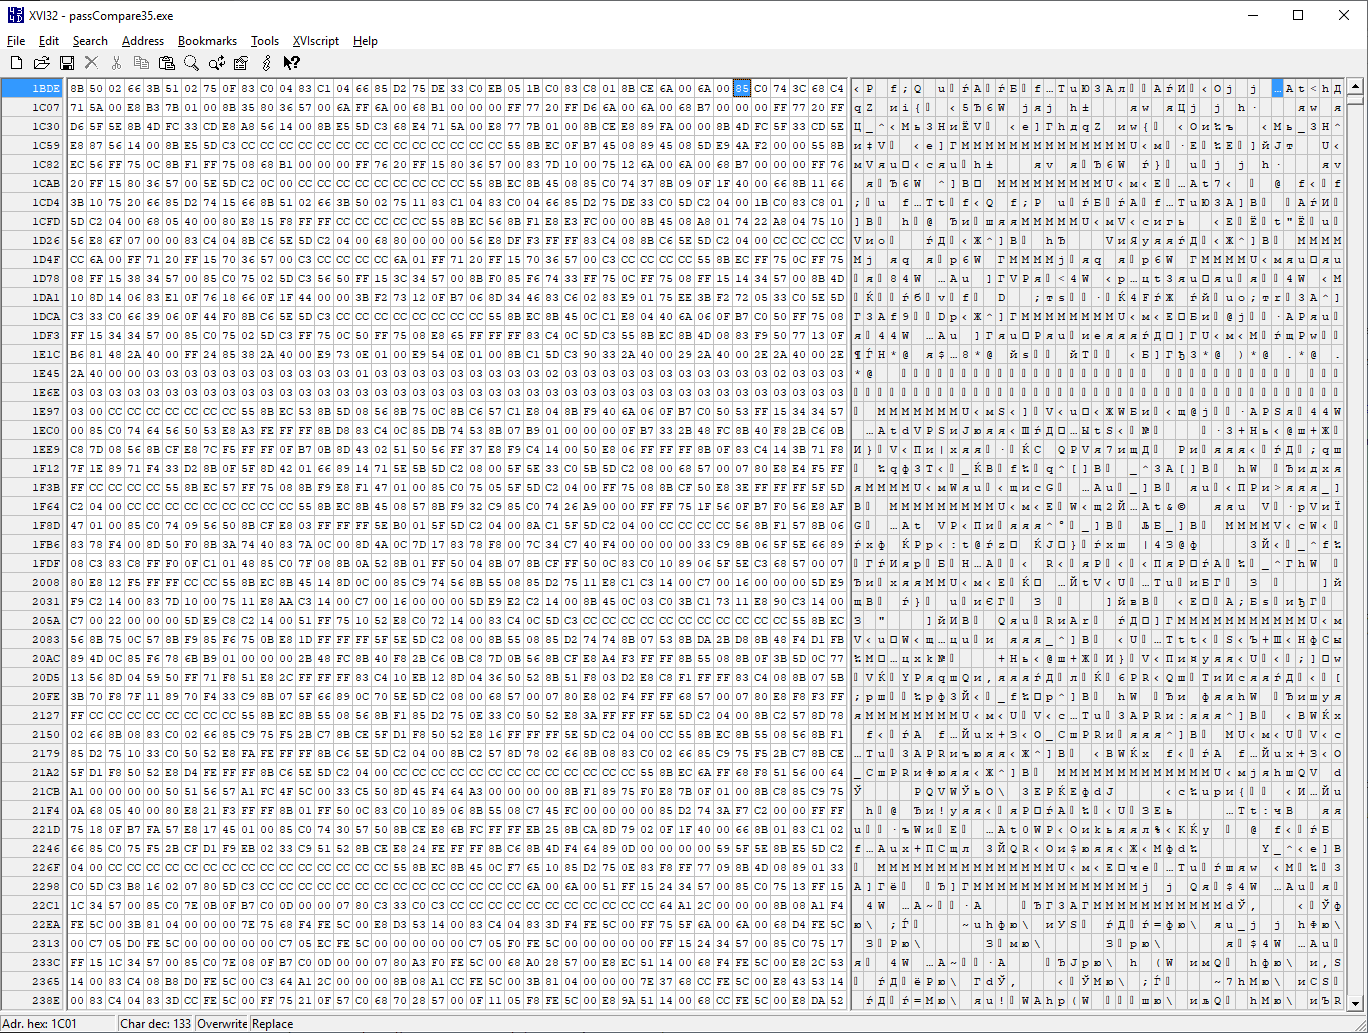Image resolution: width=1368 pixels, height=1033 pixels.
Task: Paste from clipboard using the toolbar icon
Action: coord(166,63)
